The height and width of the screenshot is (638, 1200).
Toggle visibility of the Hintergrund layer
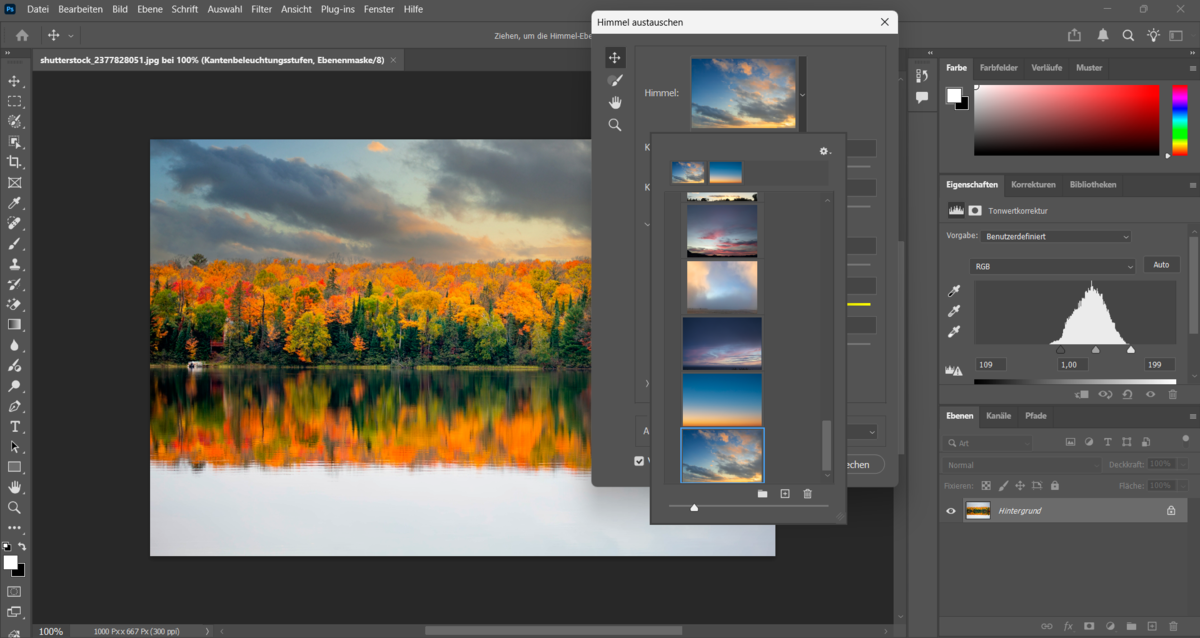950,511
